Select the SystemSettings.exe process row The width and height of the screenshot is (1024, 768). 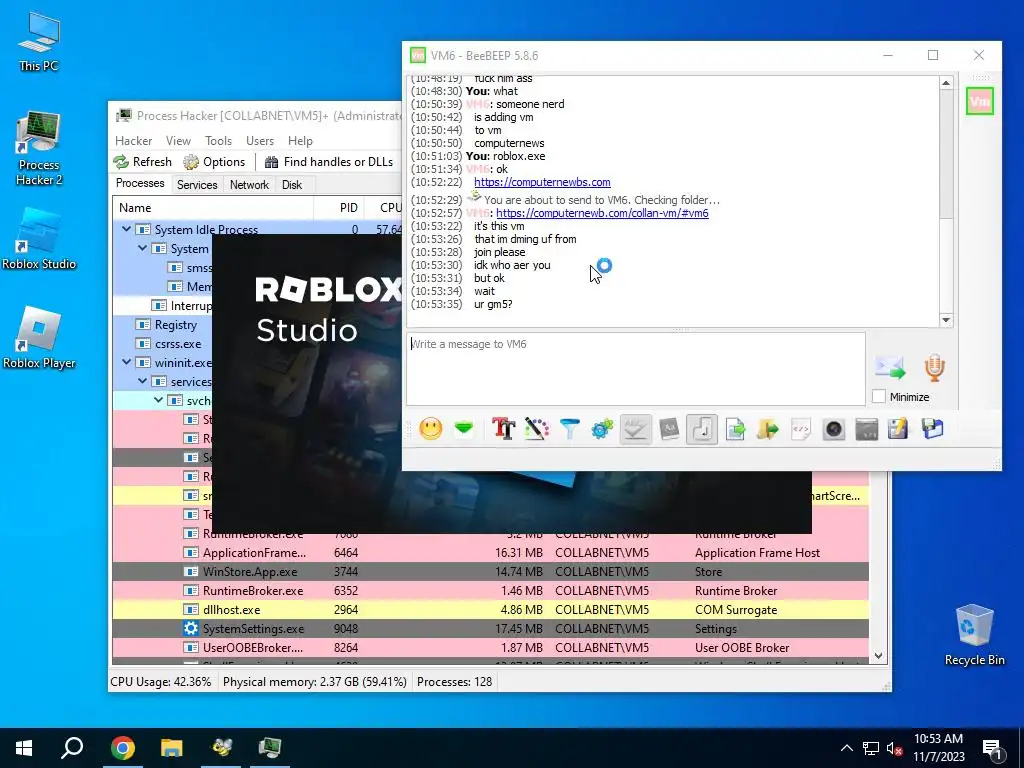(490, 628)
